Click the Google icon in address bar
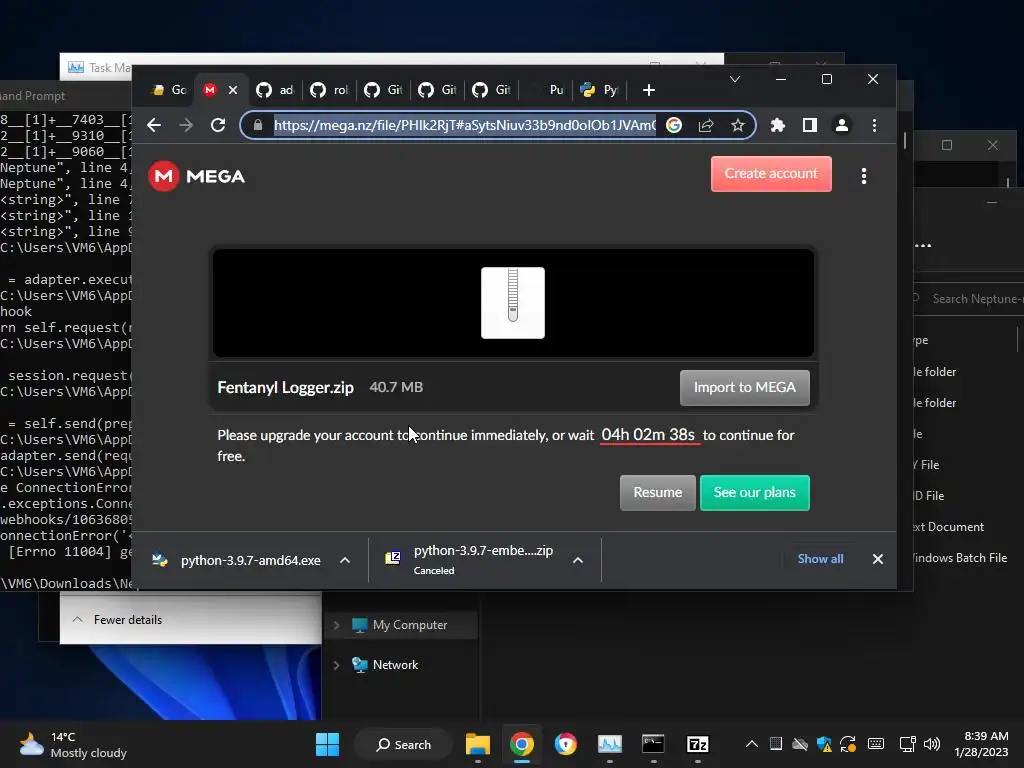The width and height of the screenshot is (1024, 768). tap(674, 125)
